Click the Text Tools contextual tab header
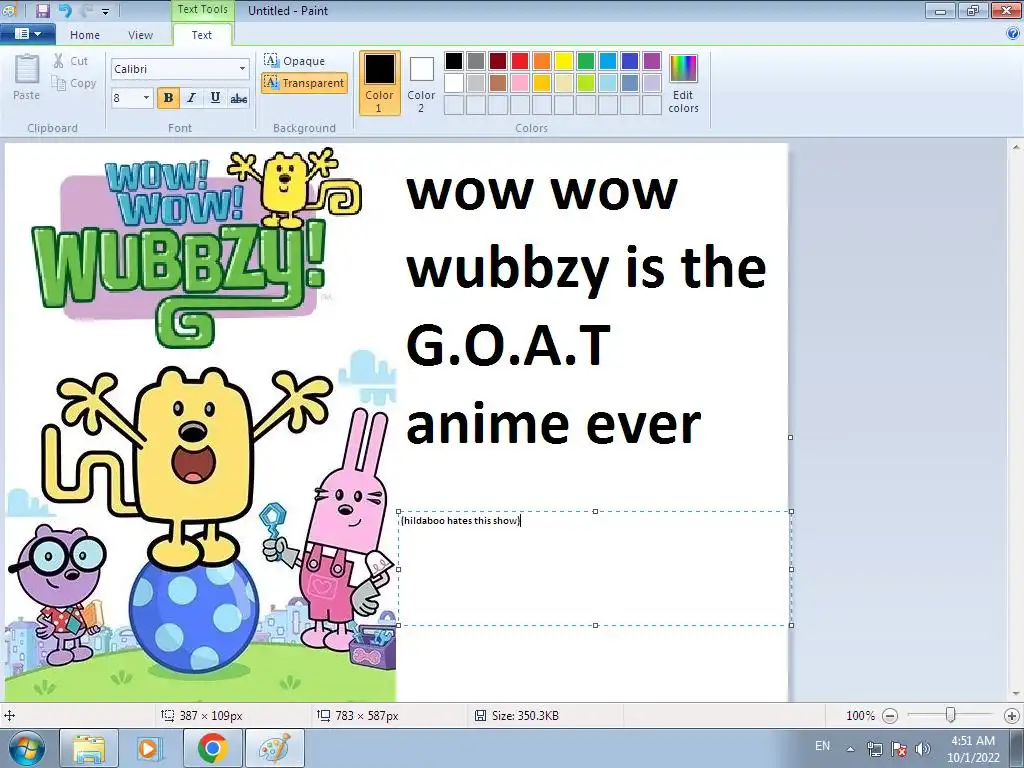Viewport: 1024px width, 768px height. [x=202, y=9]
